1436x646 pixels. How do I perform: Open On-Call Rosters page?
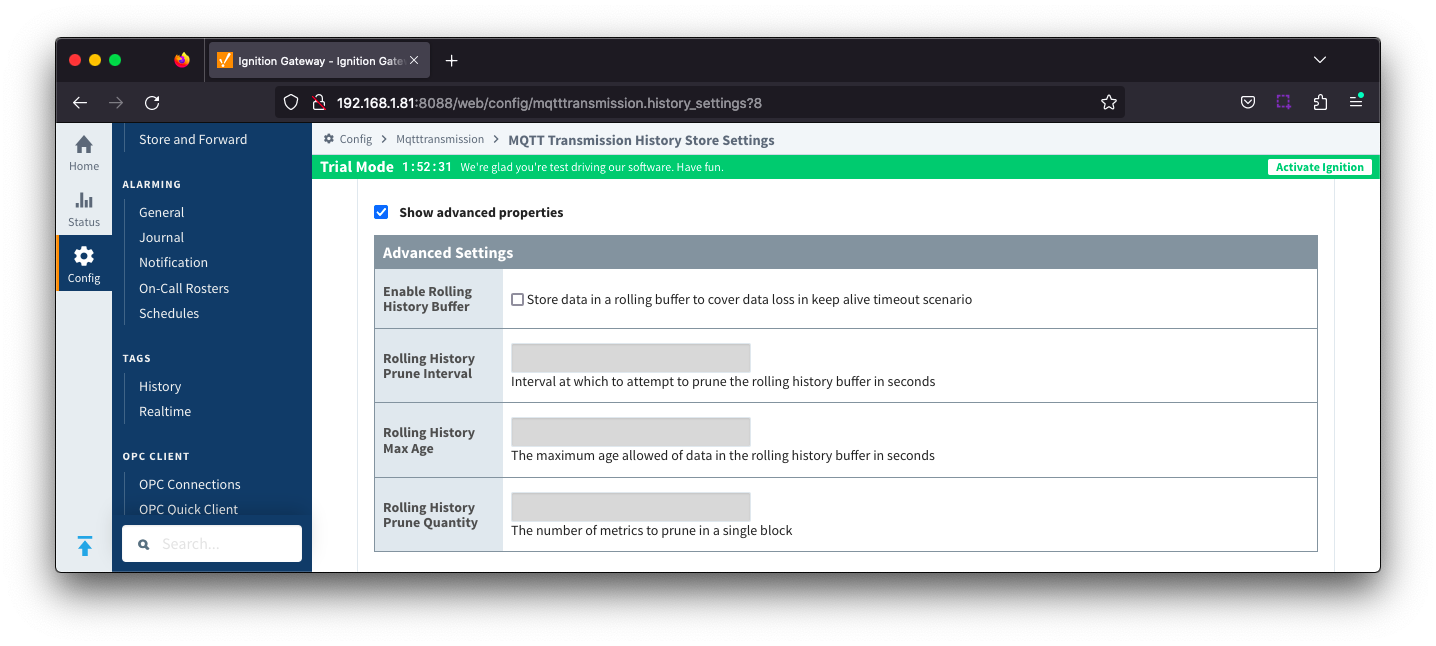(x=184, y=288)
